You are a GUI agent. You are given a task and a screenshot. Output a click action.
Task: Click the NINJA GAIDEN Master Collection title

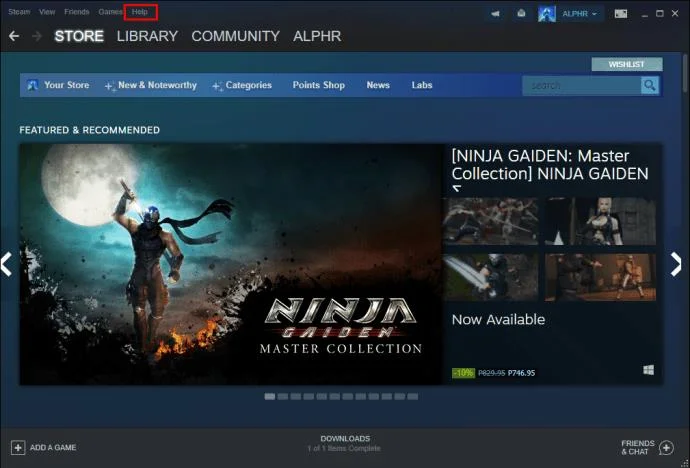(x=550, y=165)
